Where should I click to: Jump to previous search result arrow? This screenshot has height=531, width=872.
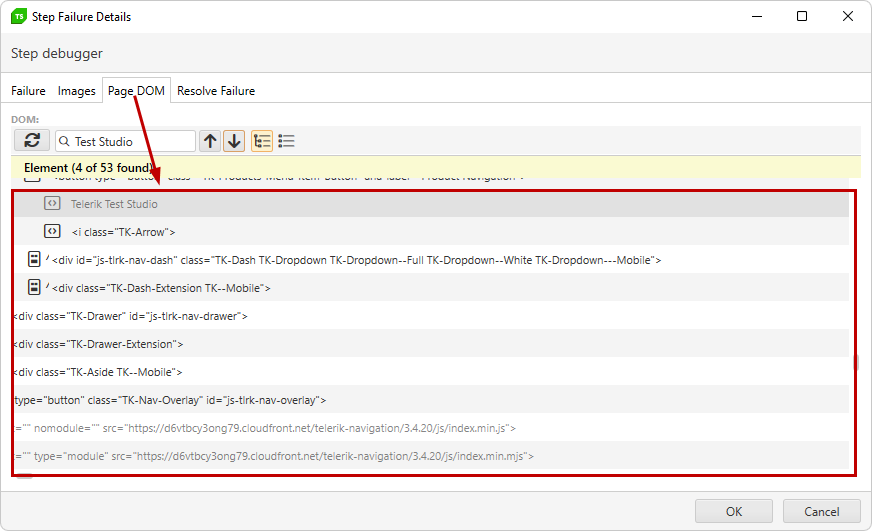(x=210, y=141)
